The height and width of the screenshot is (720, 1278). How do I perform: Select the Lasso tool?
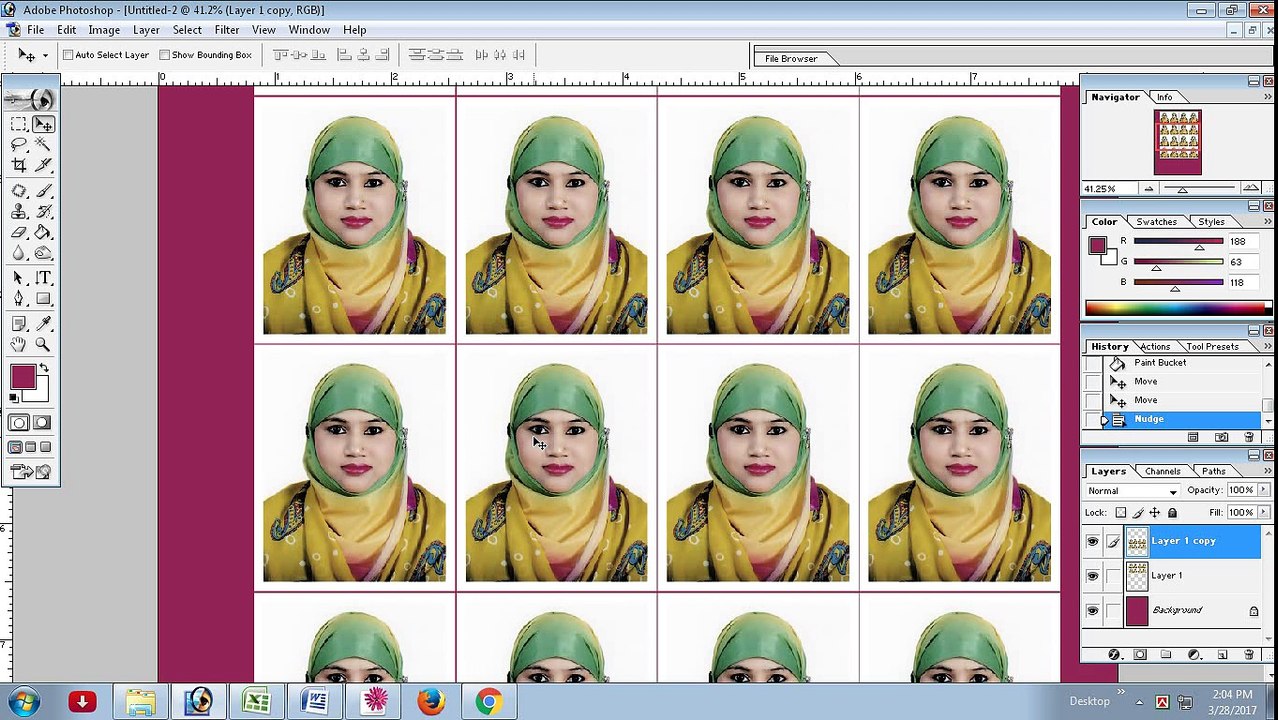coord(19,144)
